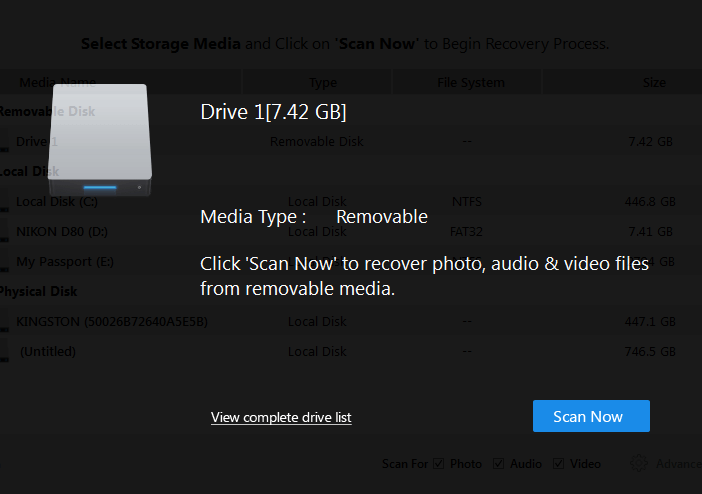This screenshot has width=702, height=494.
Task: Click the Scan Now button
Action: 591,416
